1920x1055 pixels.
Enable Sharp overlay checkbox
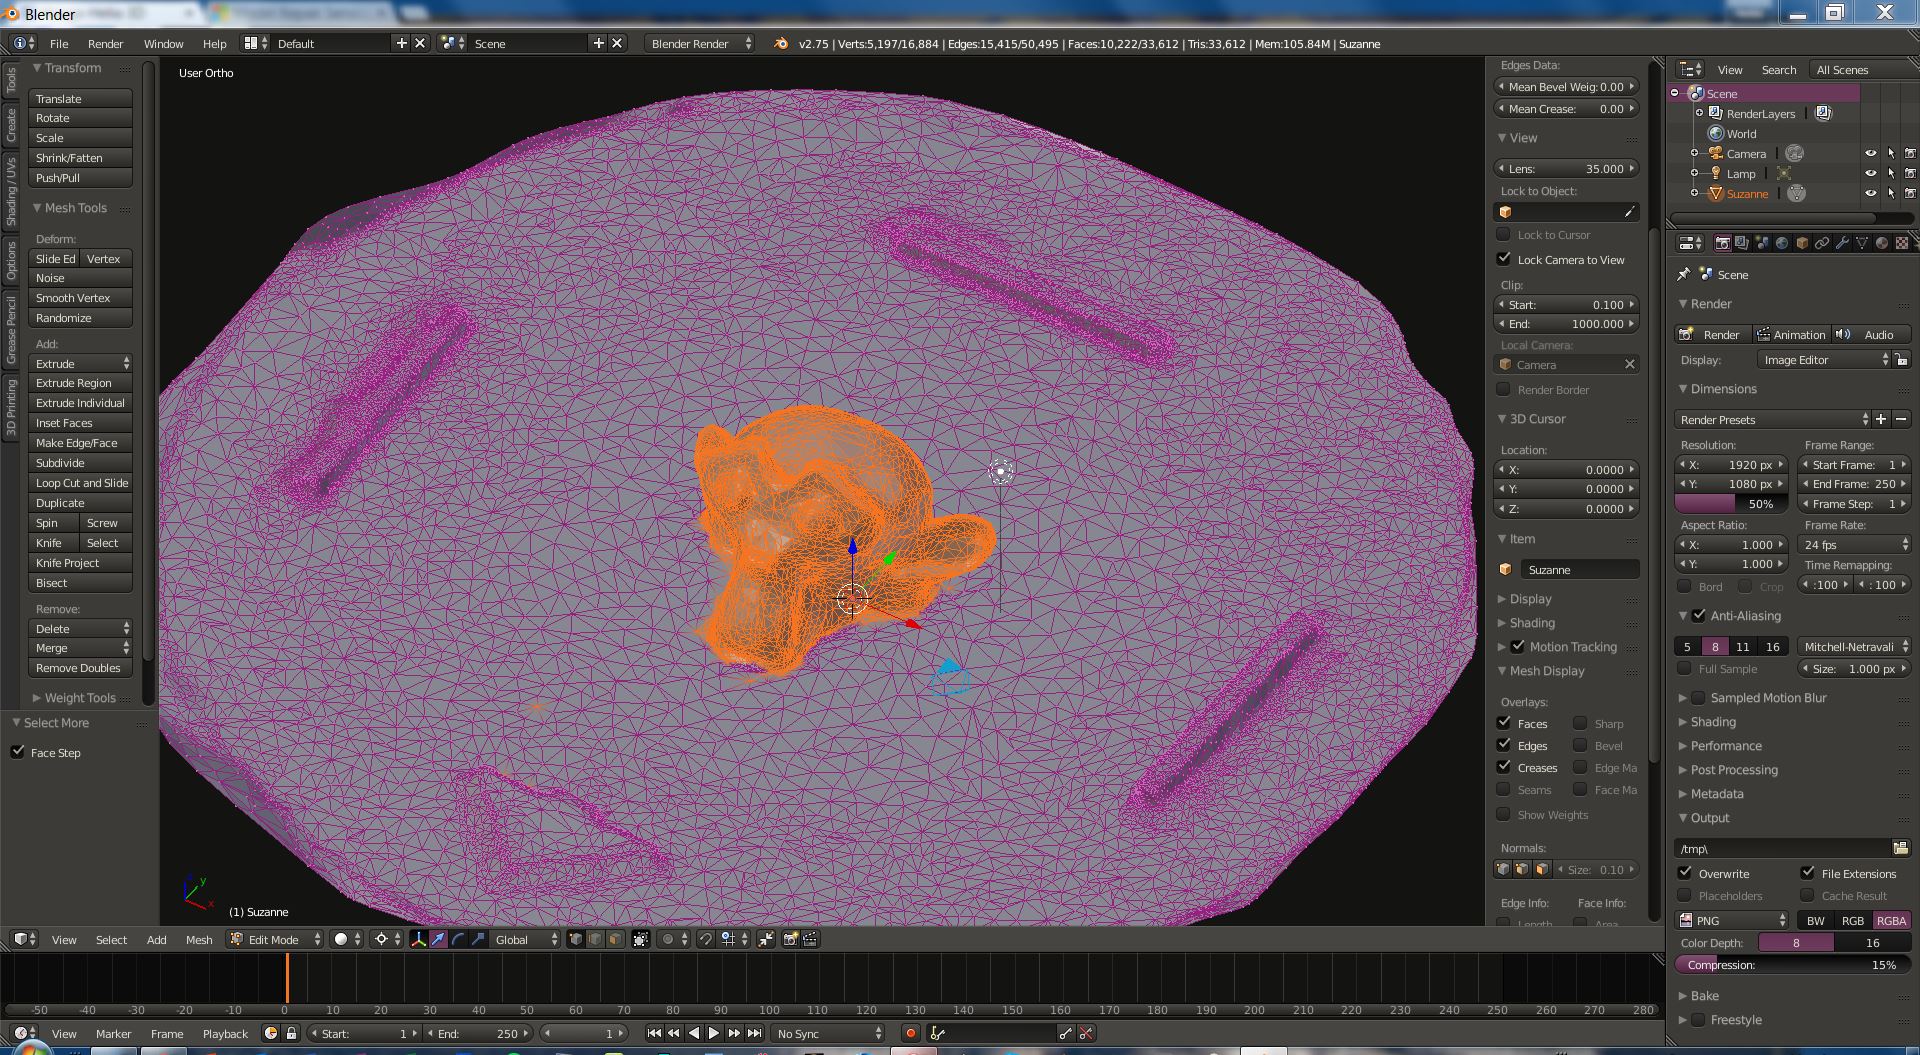point(1580,723)
